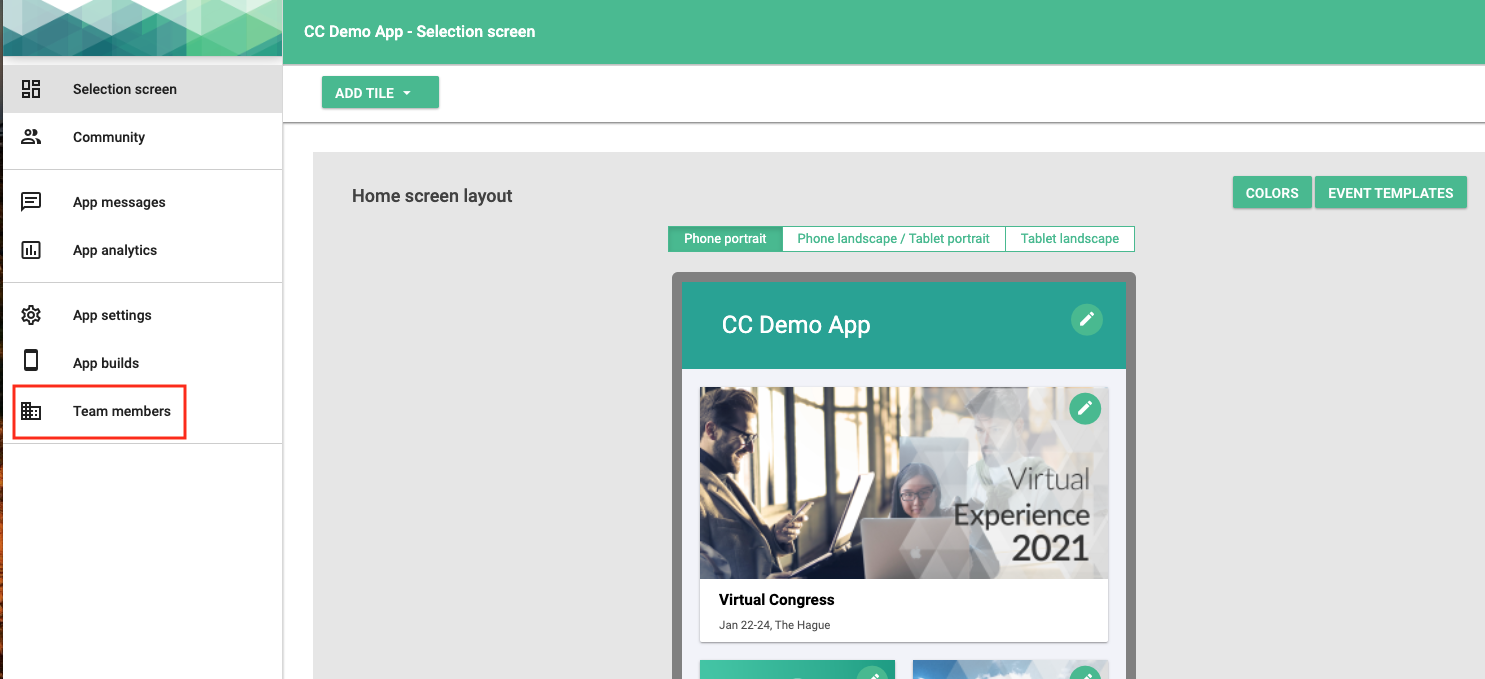Open Team members from the sidebar

(x=142, y=411)
